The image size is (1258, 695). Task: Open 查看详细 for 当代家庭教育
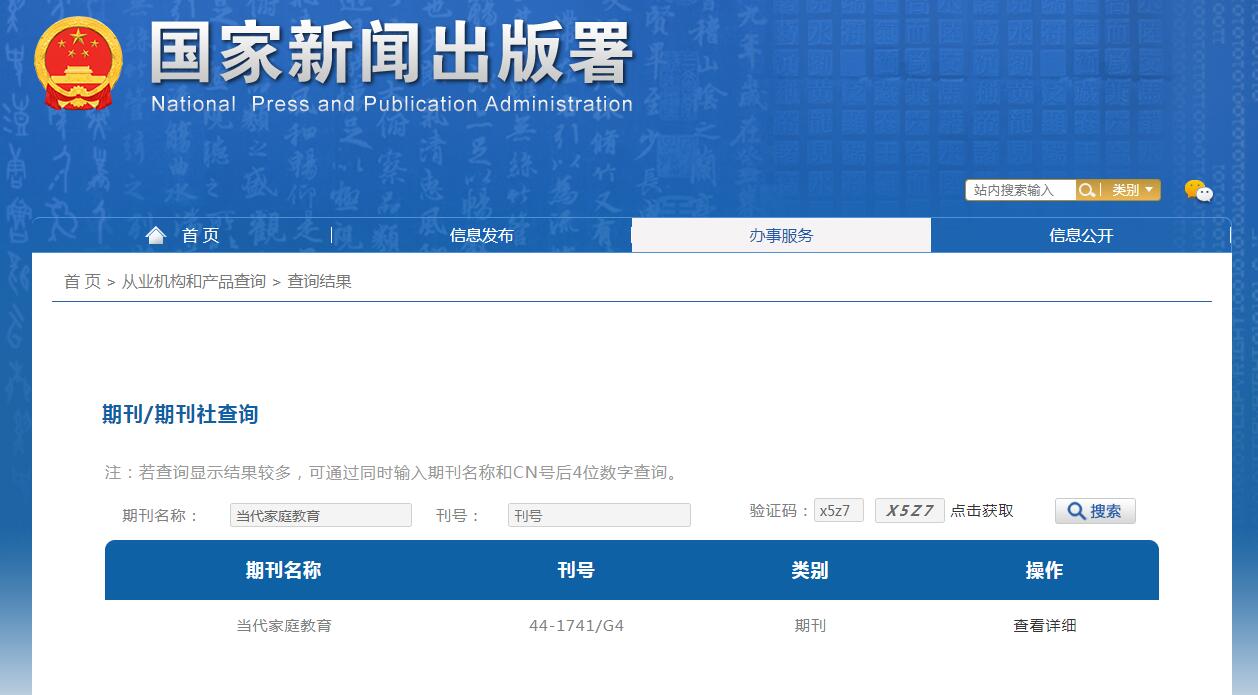(x=1044, y=625)
